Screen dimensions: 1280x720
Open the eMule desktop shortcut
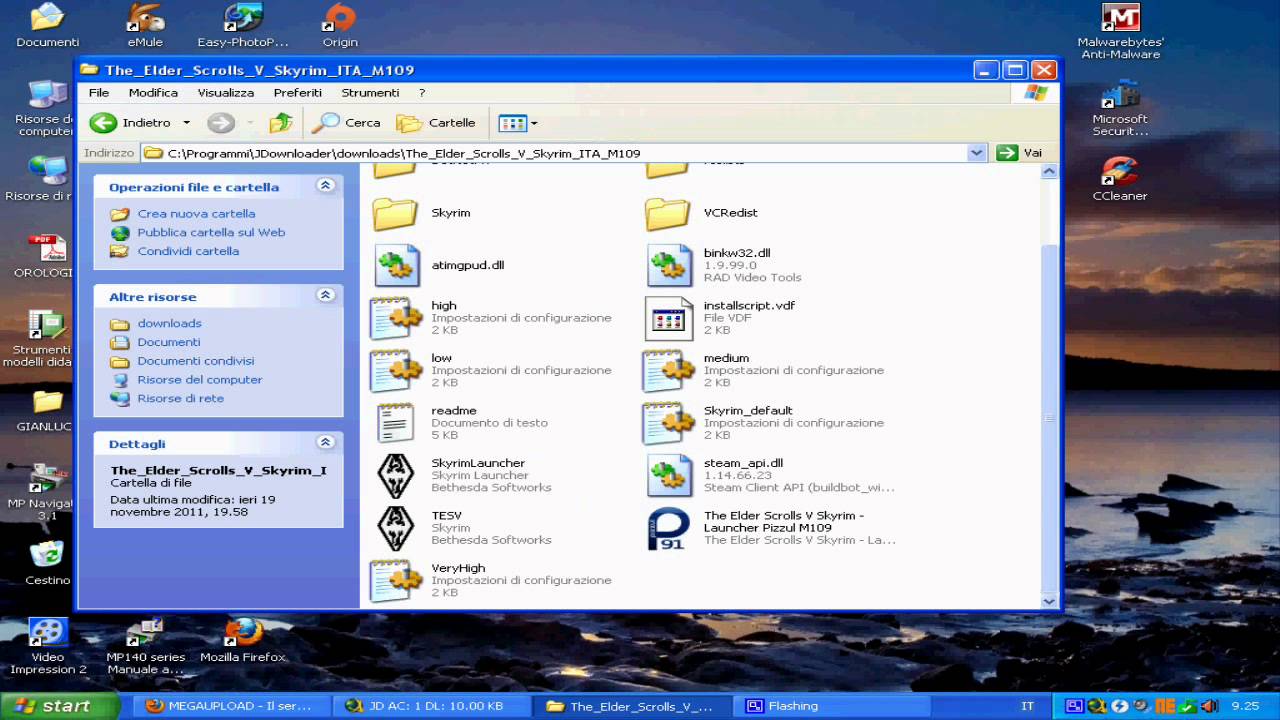145,25
